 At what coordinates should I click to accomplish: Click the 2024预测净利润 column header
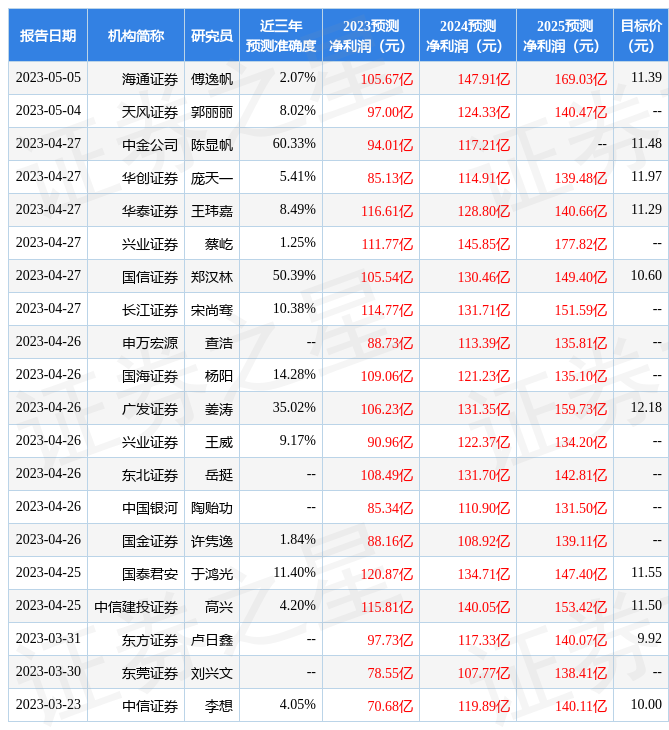pyautogui.click(x=468, y=35)
